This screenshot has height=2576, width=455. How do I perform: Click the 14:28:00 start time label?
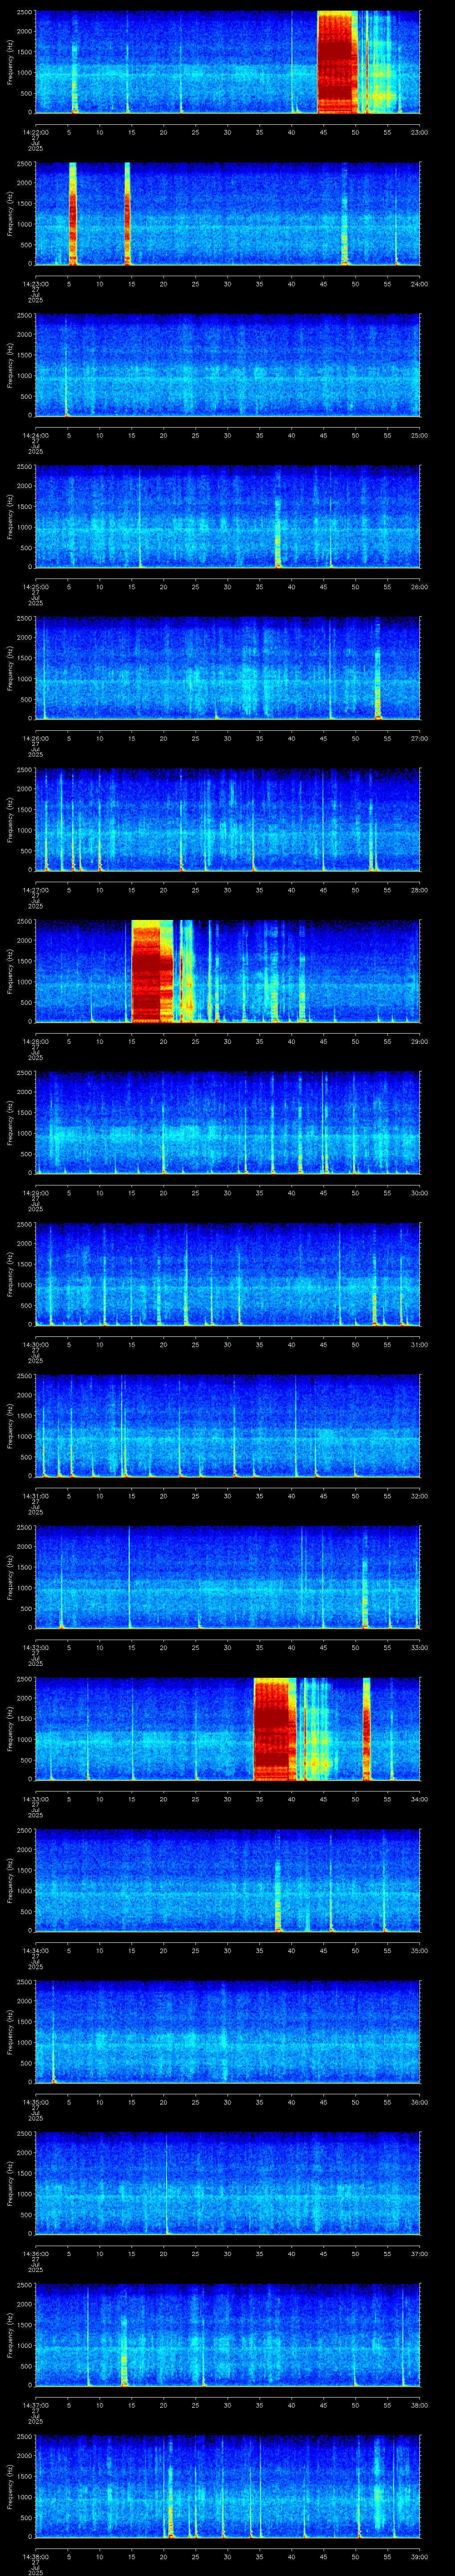(36, 1041)
